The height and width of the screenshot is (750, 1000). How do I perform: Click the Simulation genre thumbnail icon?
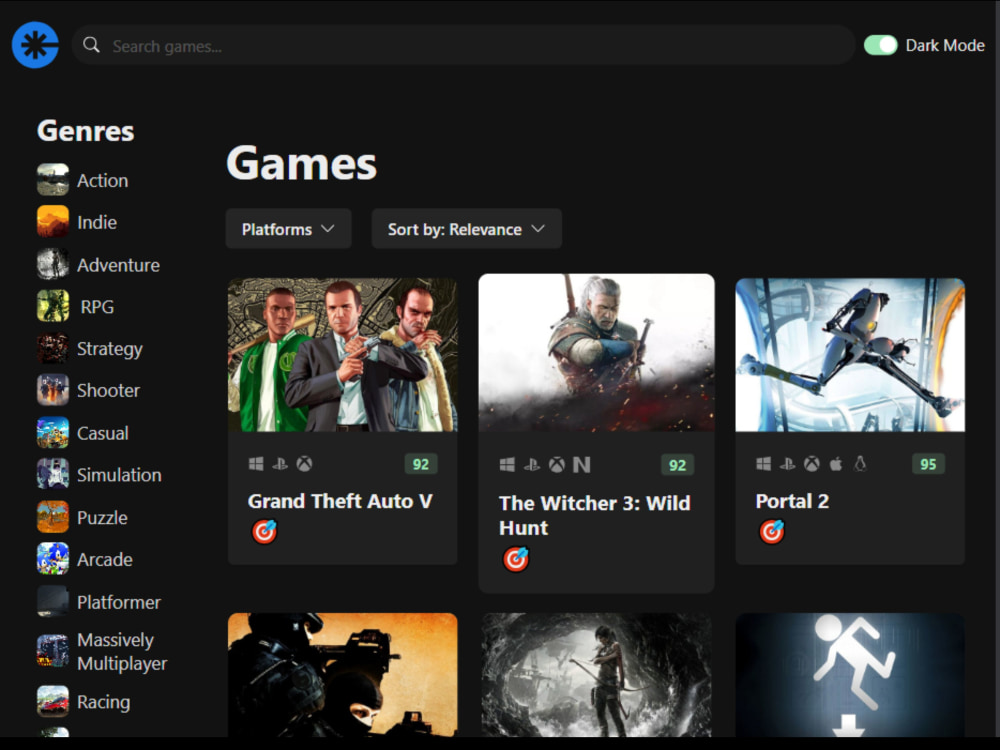53,474
